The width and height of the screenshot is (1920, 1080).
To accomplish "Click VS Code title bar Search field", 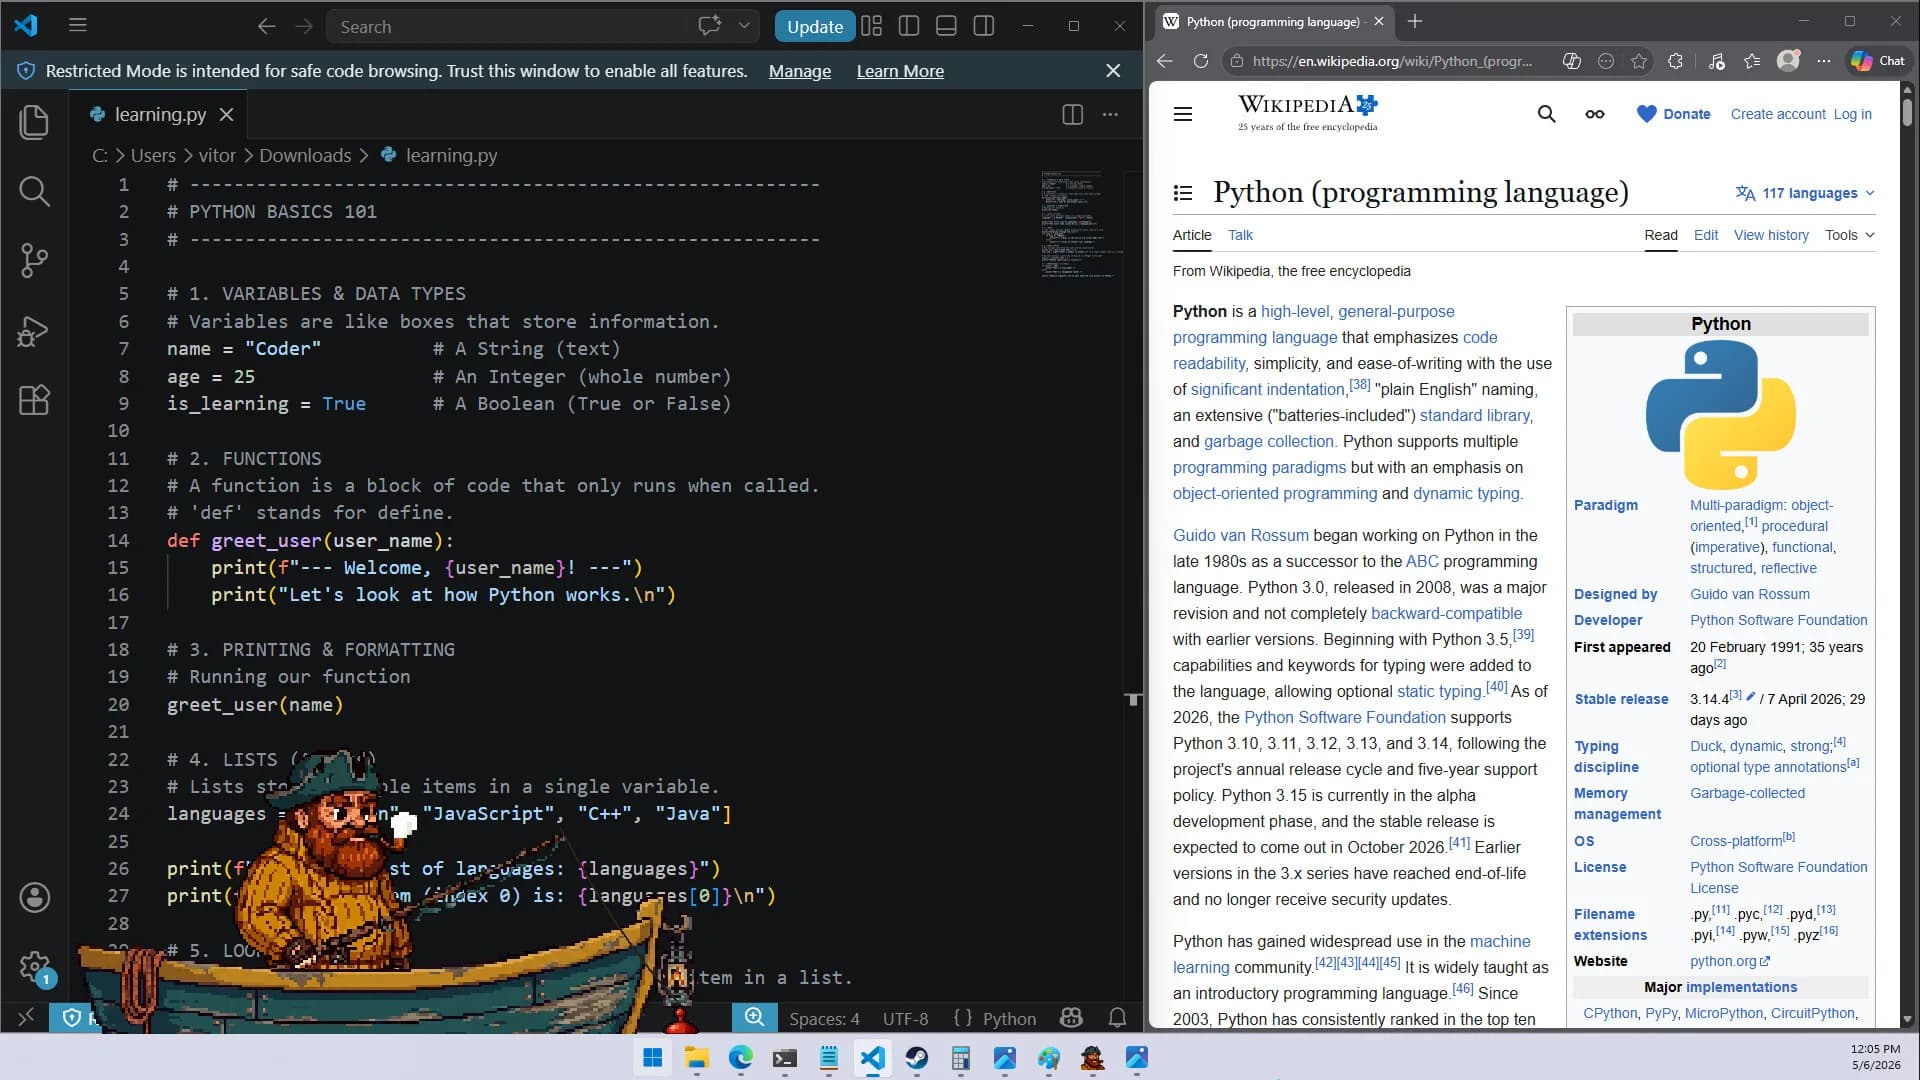I will pos(510,26).
